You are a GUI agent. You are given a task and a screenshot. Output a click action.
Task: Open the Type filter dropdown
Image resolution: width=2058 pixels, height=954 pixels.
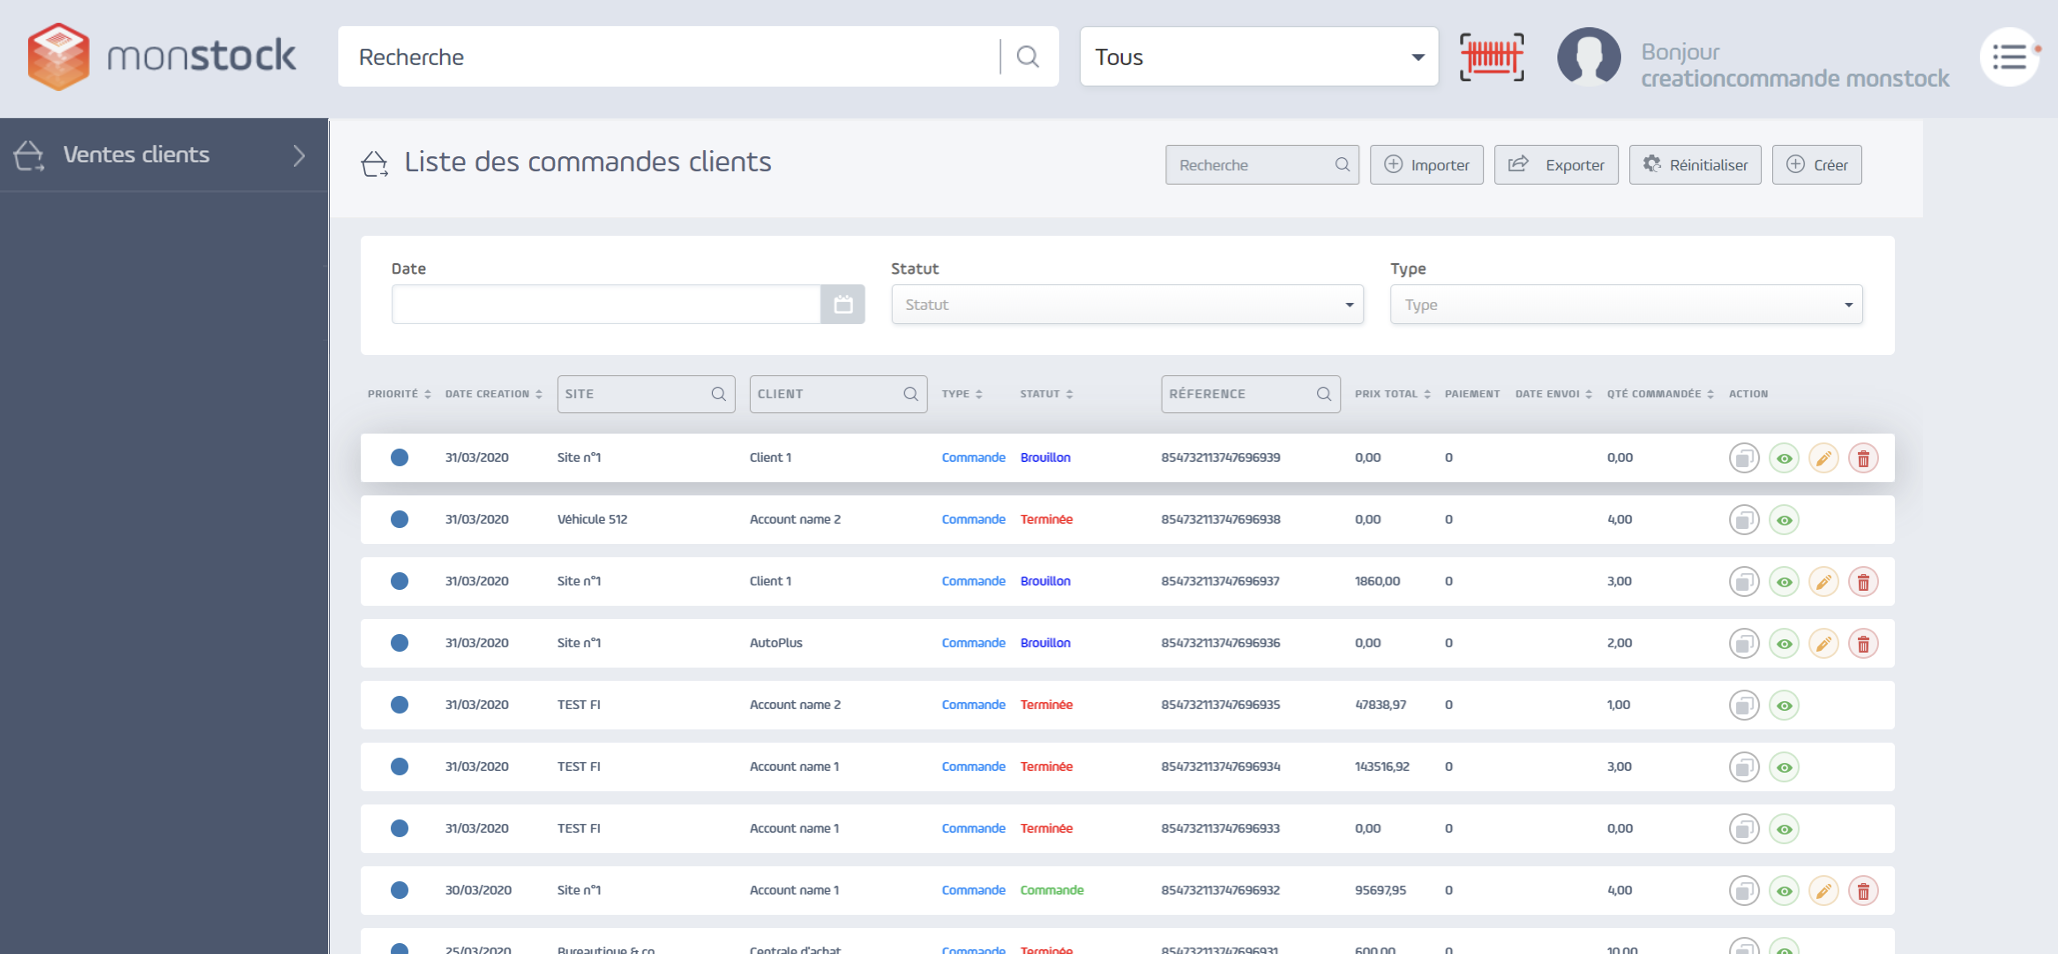[x=1626, y=304]
